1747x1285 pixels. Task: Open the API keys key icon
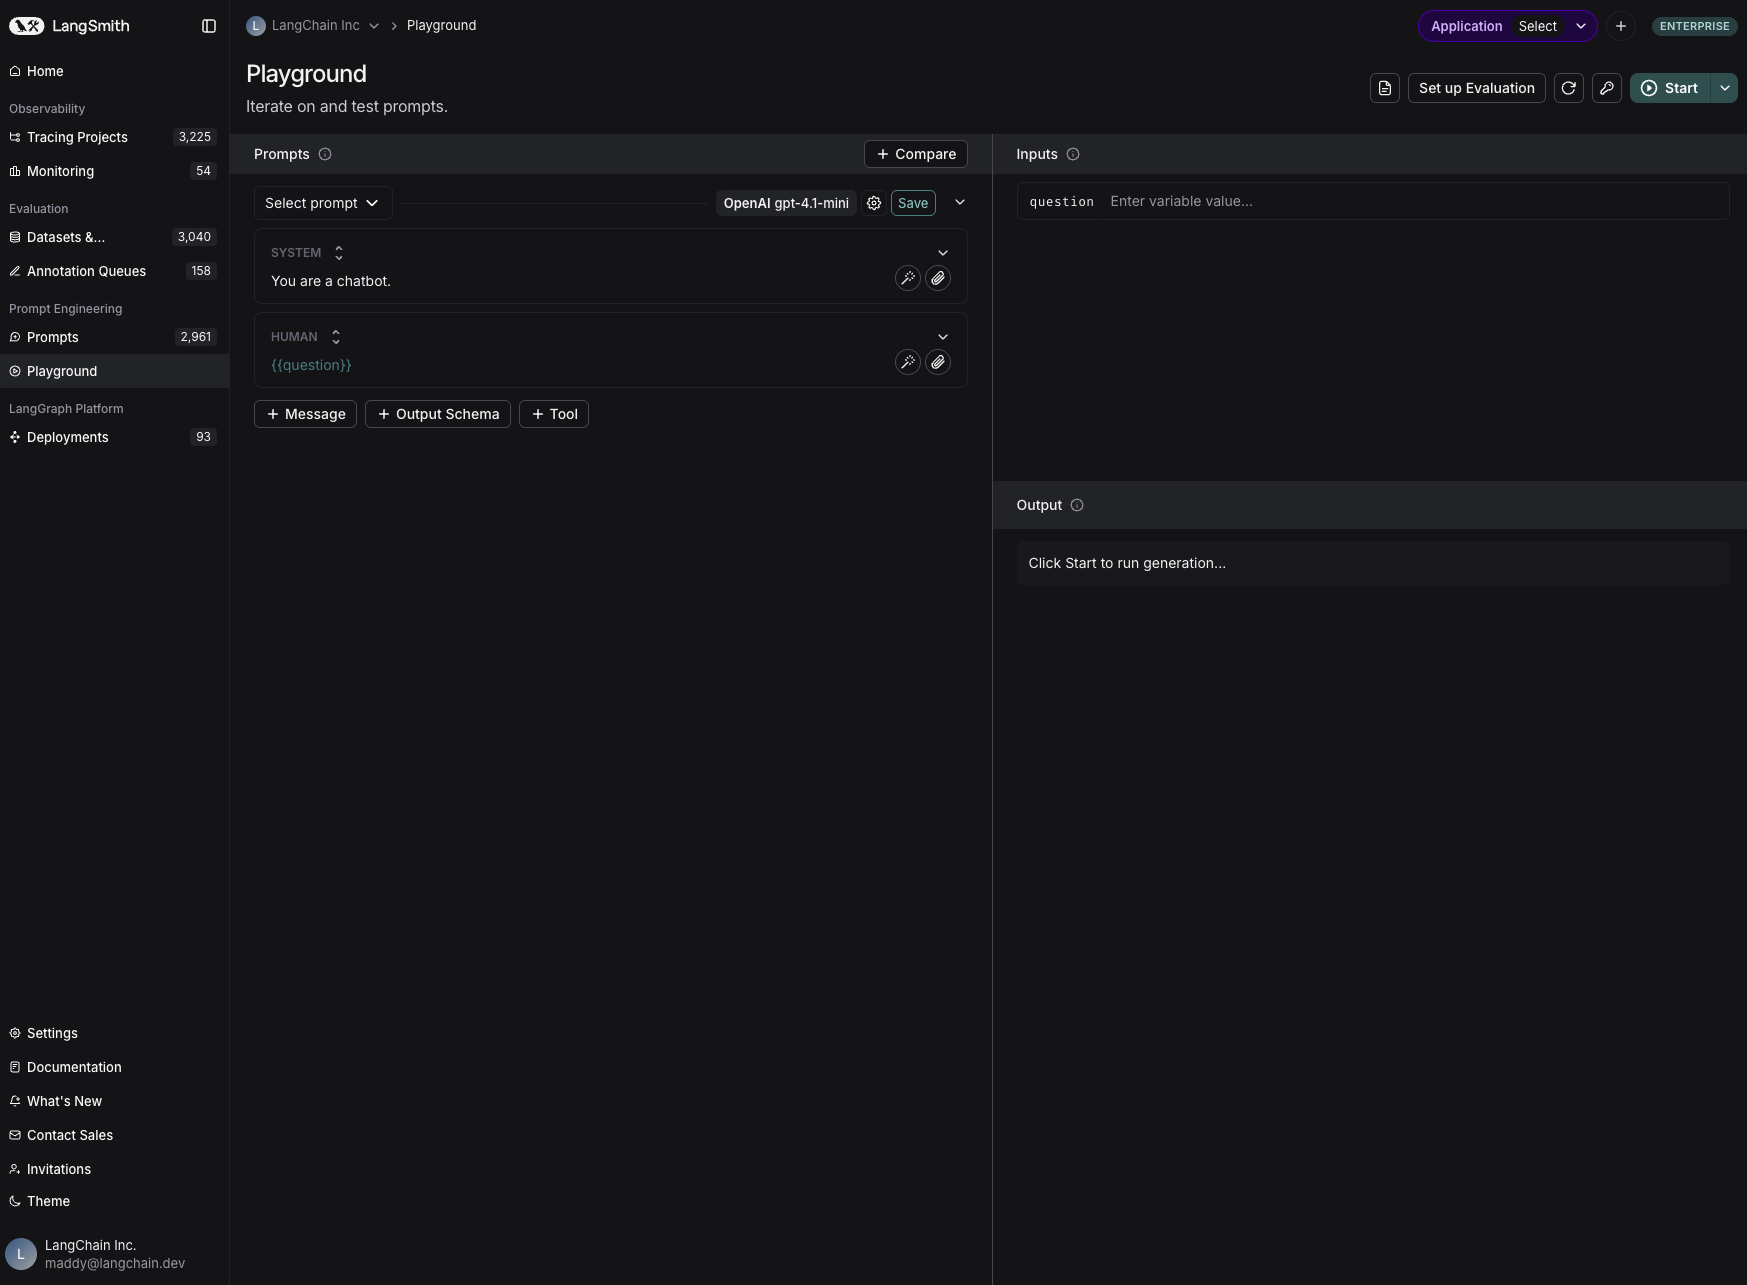click(x=1607, y=88)
